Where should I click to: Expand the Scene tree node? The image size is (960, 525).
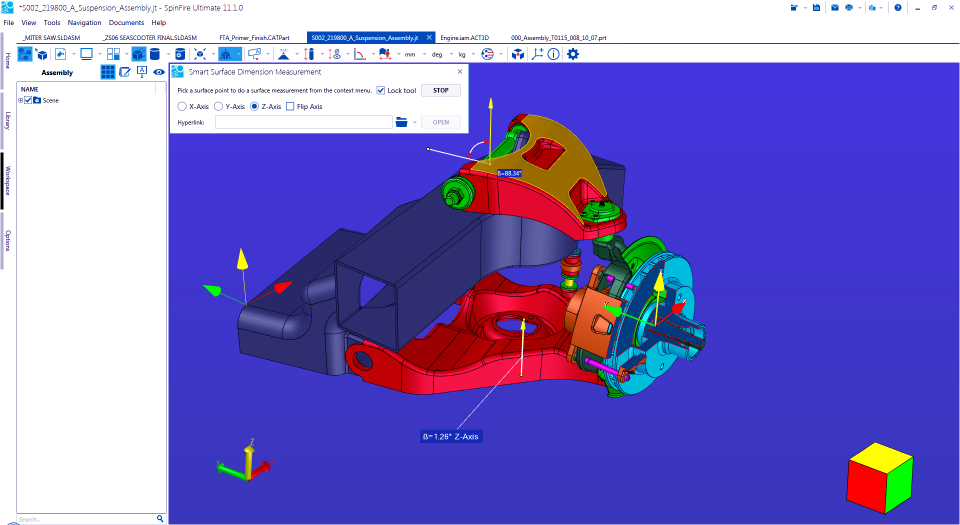(21, 100)
